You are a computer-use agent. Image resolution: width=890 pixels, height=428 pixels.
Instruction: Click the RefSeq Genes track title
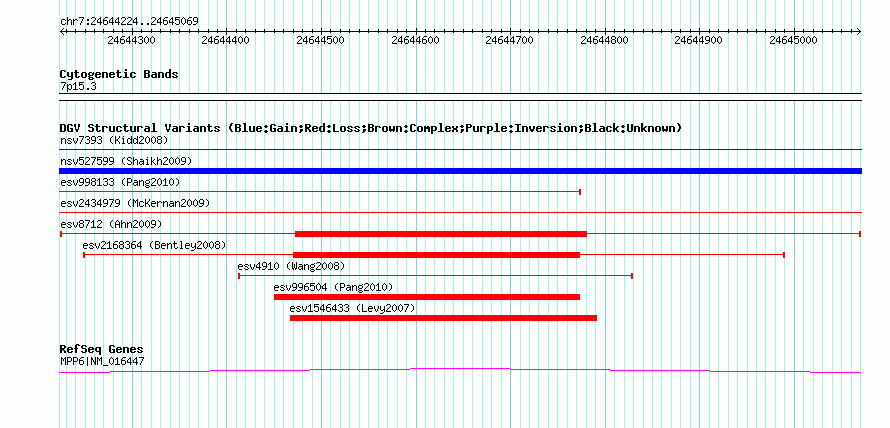tap(102, 350)
